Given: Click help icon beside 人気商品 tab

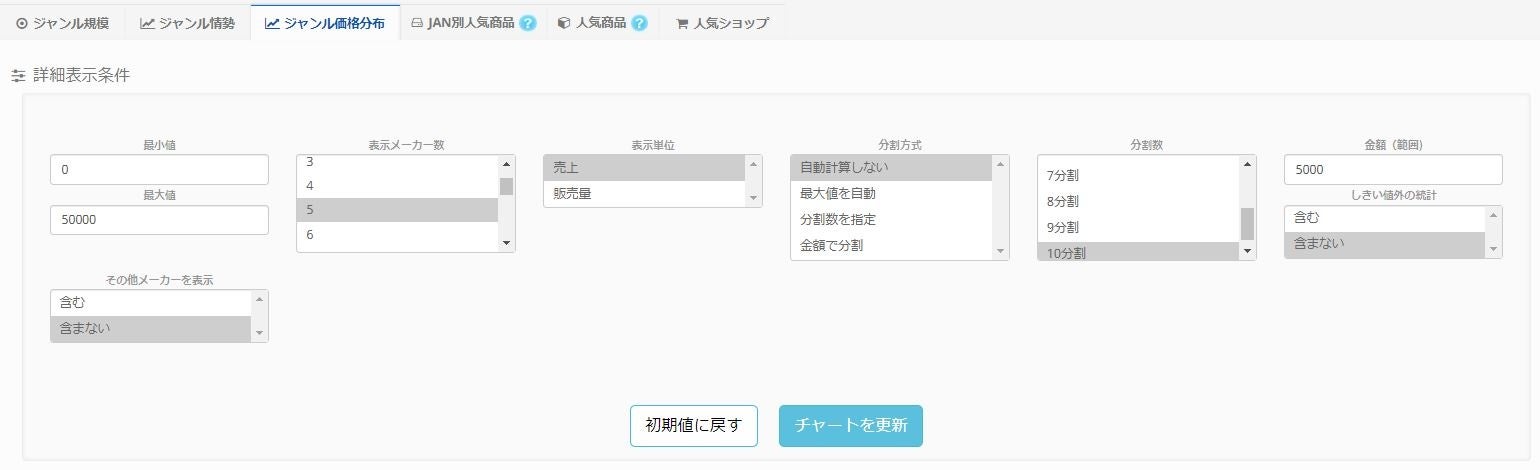Looking at the screenshot, I should pos(639,23).
